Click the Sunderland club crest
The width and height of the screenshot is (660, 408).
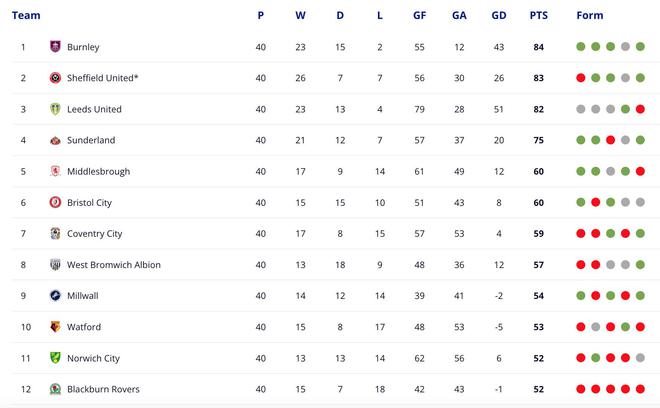(x=55, y=140)
